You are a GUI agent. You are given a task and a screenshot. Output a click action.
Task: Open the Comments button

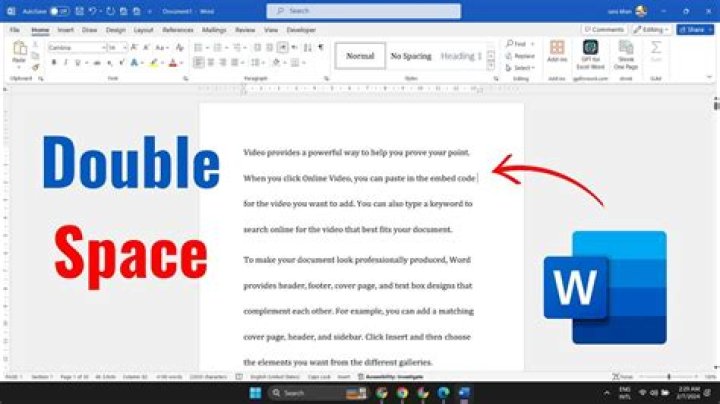pyautogui.click(x=604, y=30)
